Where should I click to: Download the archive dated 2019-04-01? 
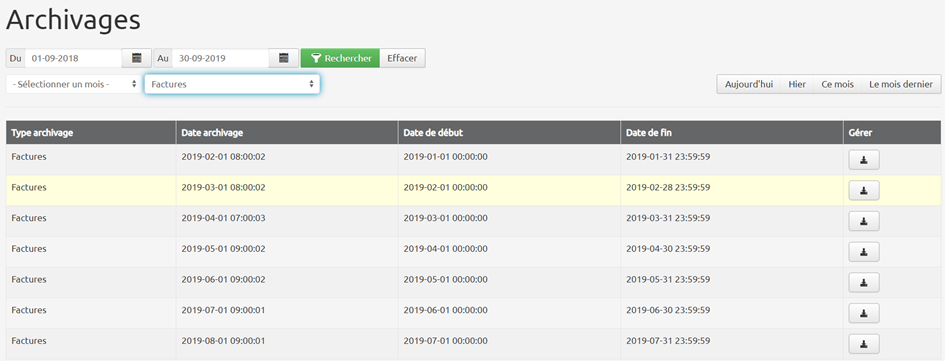(x=864, y=221)
